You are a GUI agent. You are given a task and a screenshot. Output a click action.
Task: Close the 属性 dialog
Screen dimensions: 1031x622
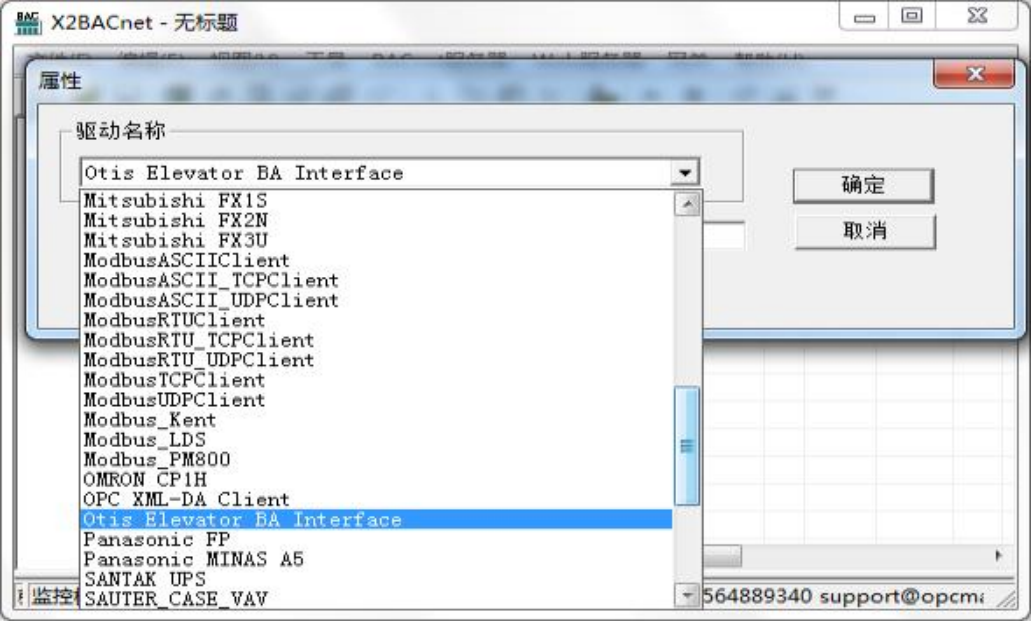click(974, 74)
